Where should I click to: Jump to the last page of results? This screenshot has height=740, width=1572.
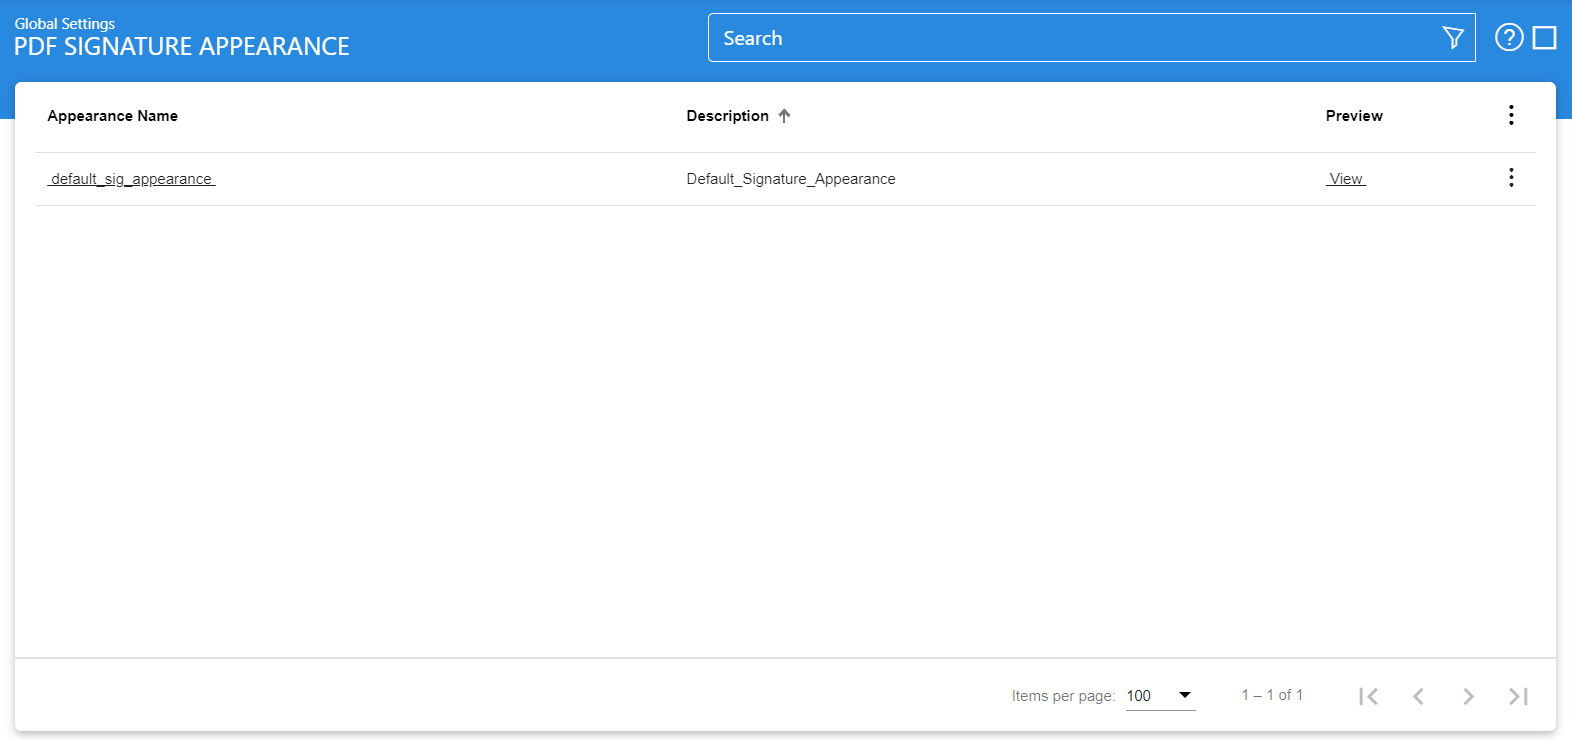(x=1518, y=696)
